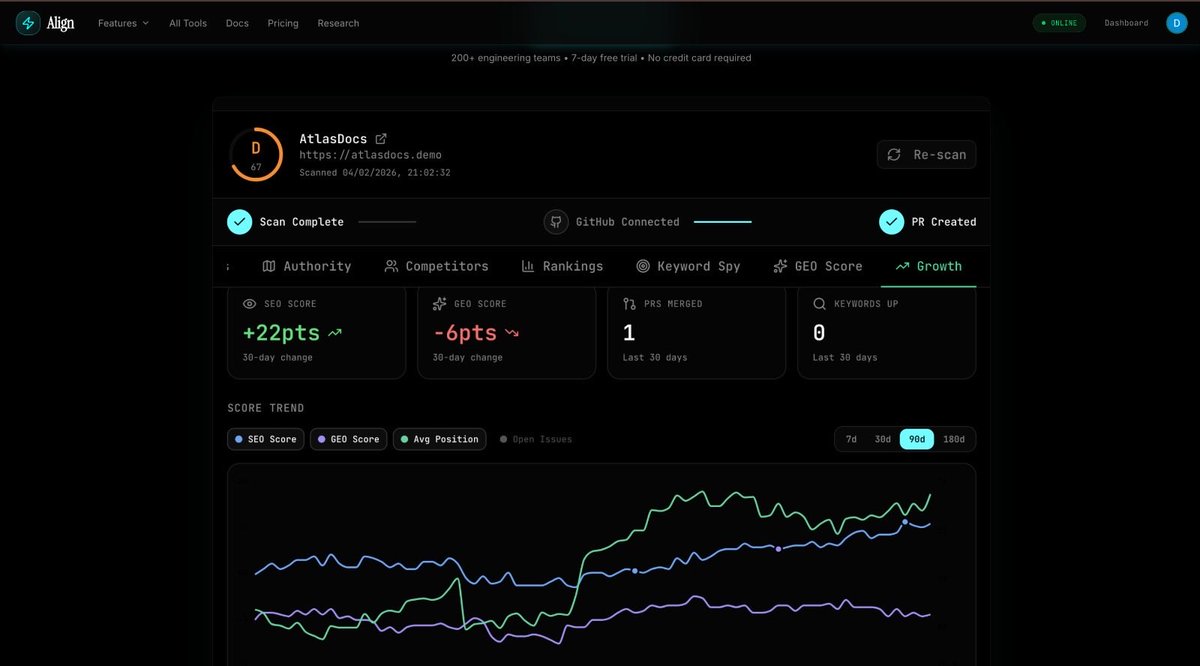Click the D grade score ring

tap(256, 154)
